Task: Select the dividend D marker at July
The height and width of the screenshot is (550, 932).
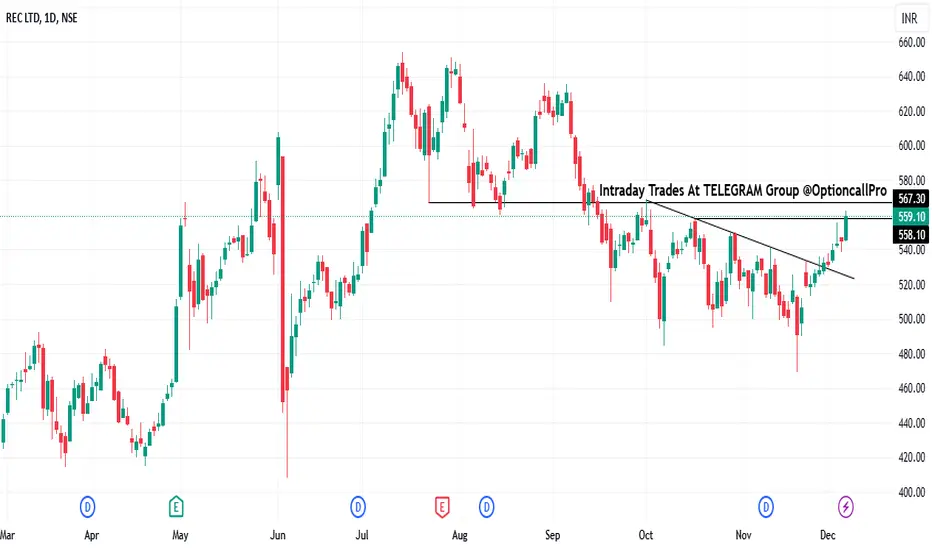Action: (358, 507)
